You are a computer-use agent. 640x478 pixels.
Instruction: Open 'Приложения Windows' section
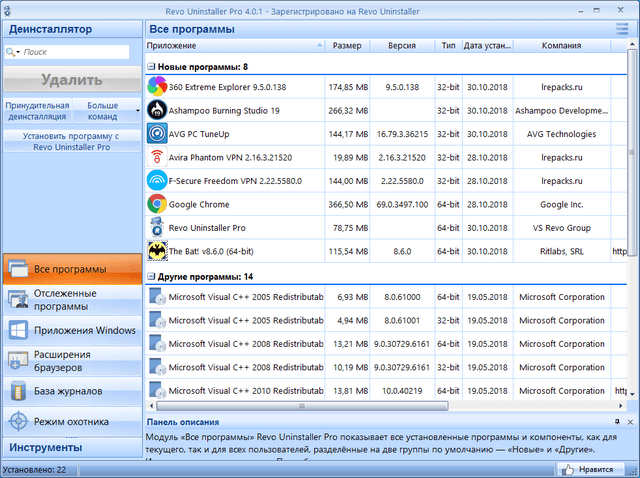click(x=71, y=330)
